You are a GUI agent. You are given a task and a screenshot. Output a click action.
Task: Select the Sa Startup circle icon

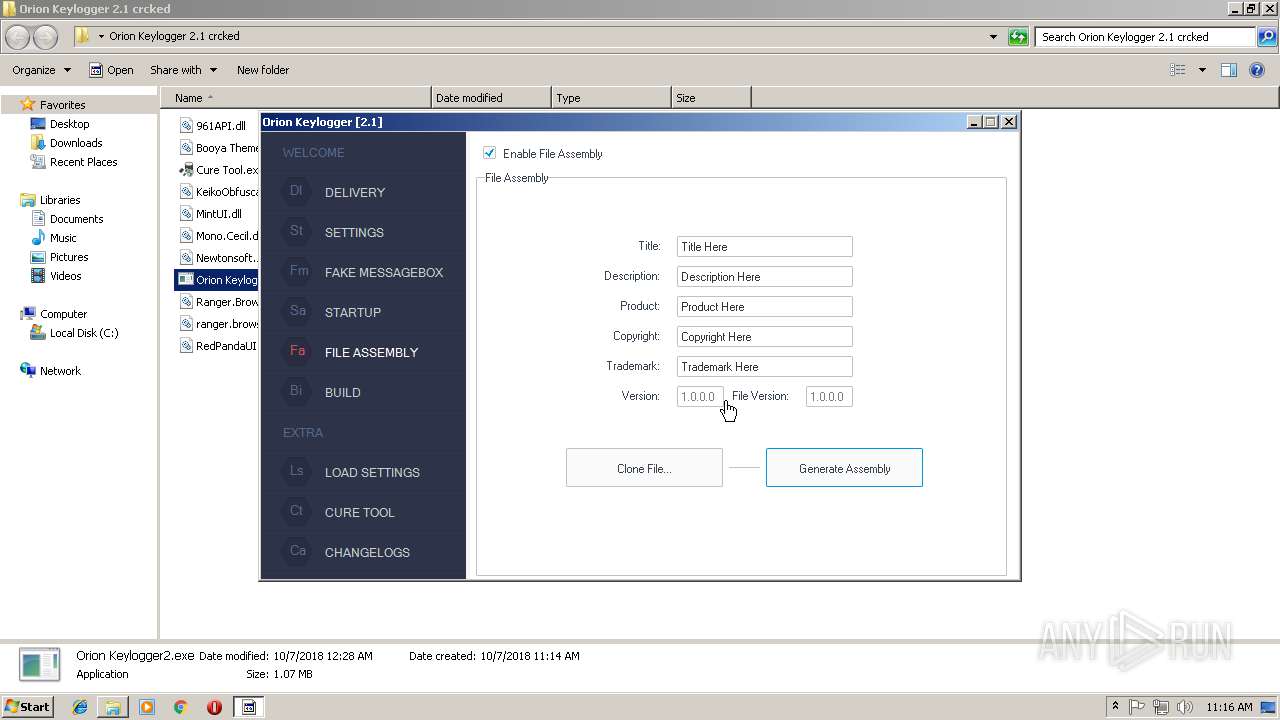(x=297, y=311)
